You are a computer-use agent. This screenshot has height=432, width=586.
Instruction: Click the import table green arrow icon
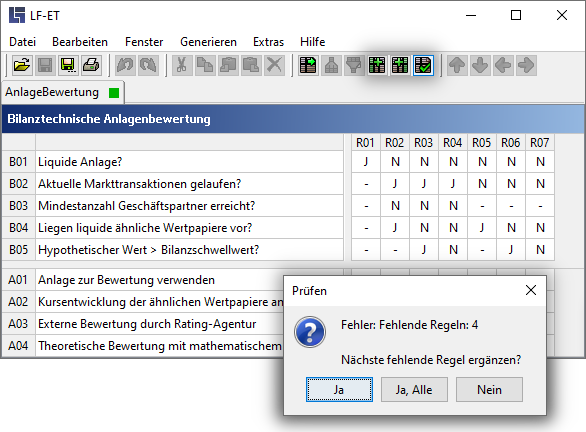308,65
